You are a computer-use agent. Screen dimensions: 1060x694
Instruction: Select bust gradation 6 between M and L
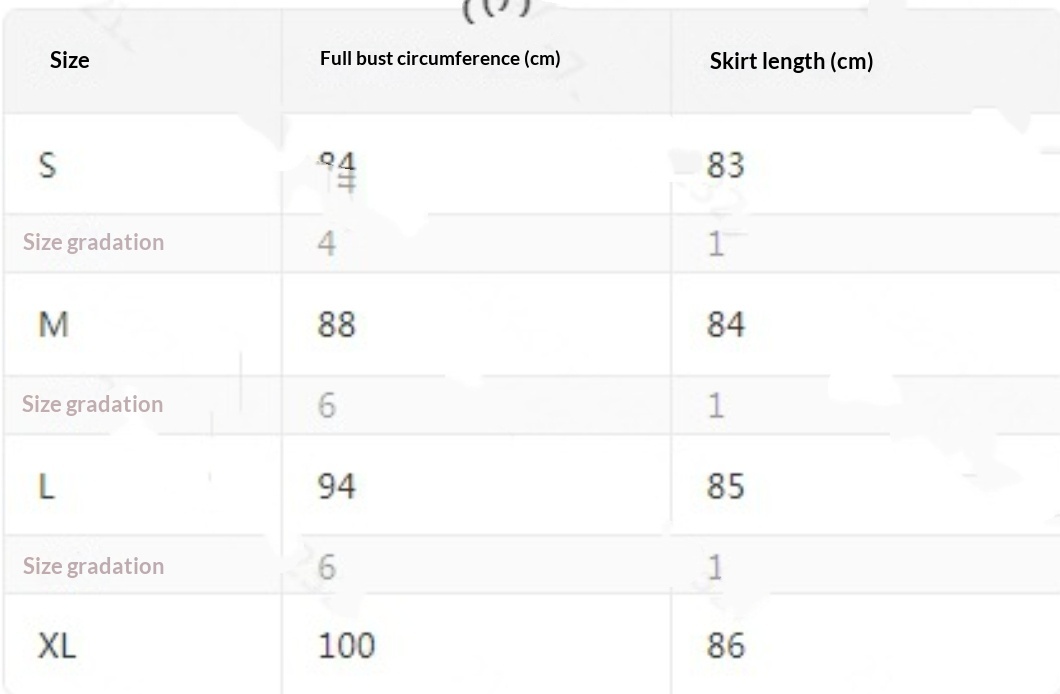[x=327, y=405]
